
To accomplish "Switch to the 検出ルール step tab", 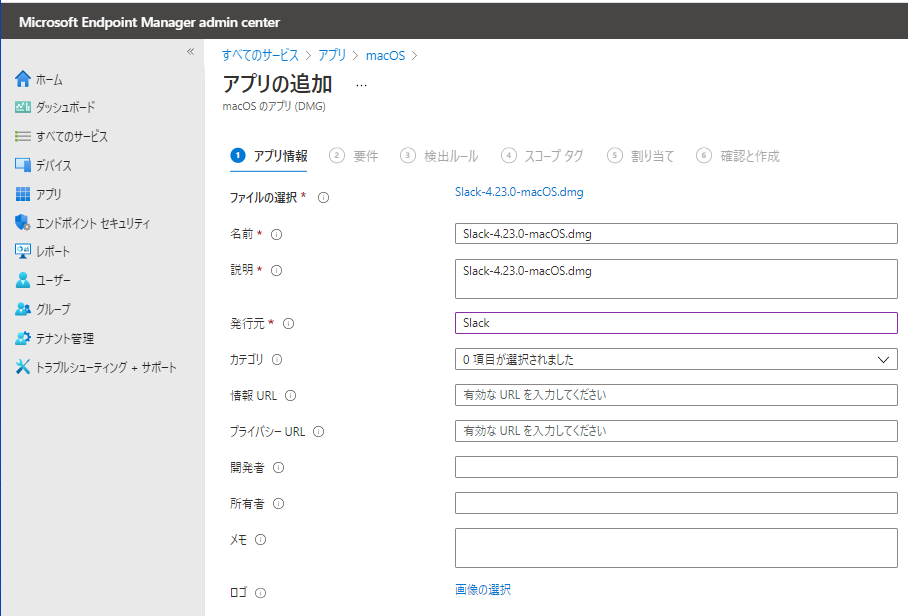I will coord(439,156).
